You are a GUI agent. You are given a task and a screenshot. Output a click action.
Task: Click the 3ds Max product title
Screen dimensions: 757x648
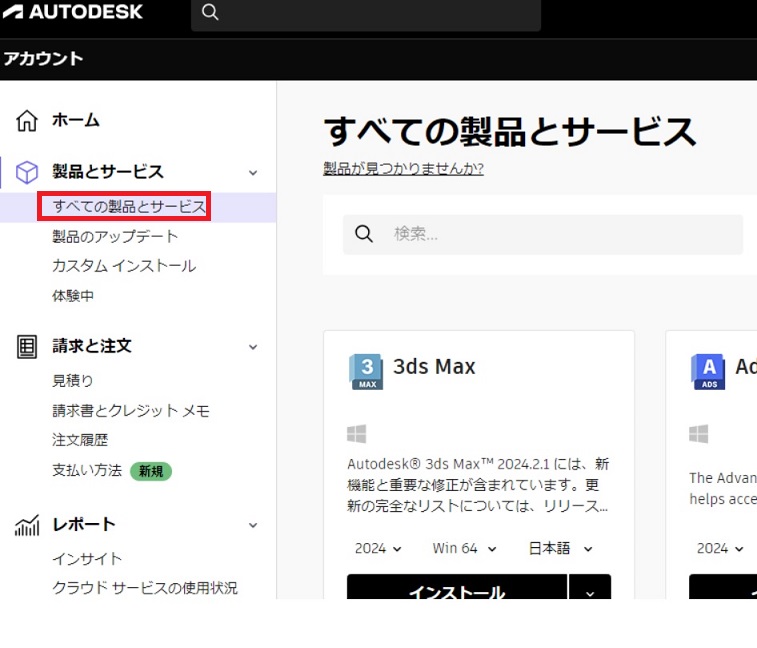434,366
